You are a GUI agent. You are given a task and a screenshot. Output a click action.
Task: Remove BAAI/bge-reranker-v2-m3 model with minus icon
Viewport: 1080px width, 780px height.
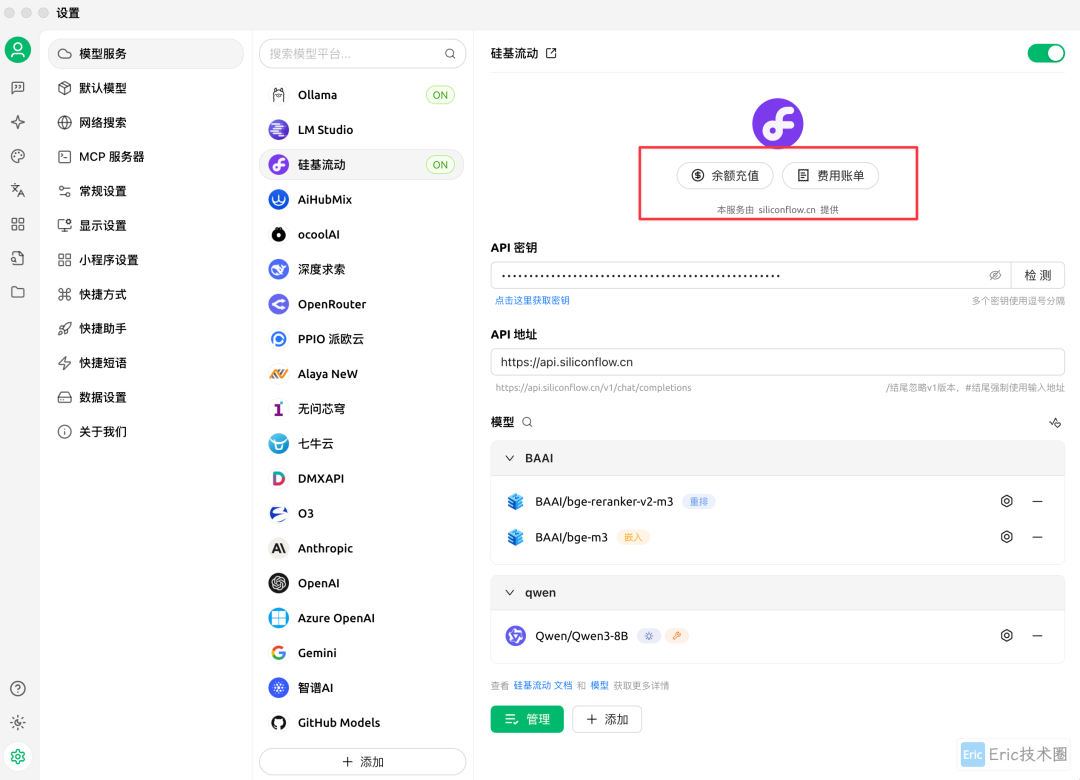point(1037,501)
